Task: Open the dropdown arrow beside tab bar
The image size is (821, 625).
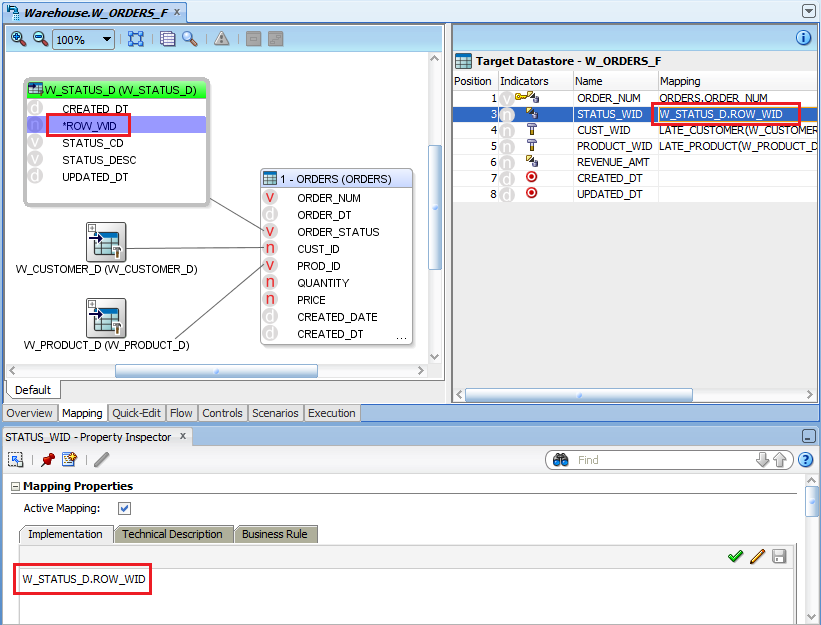Action: 808,10
